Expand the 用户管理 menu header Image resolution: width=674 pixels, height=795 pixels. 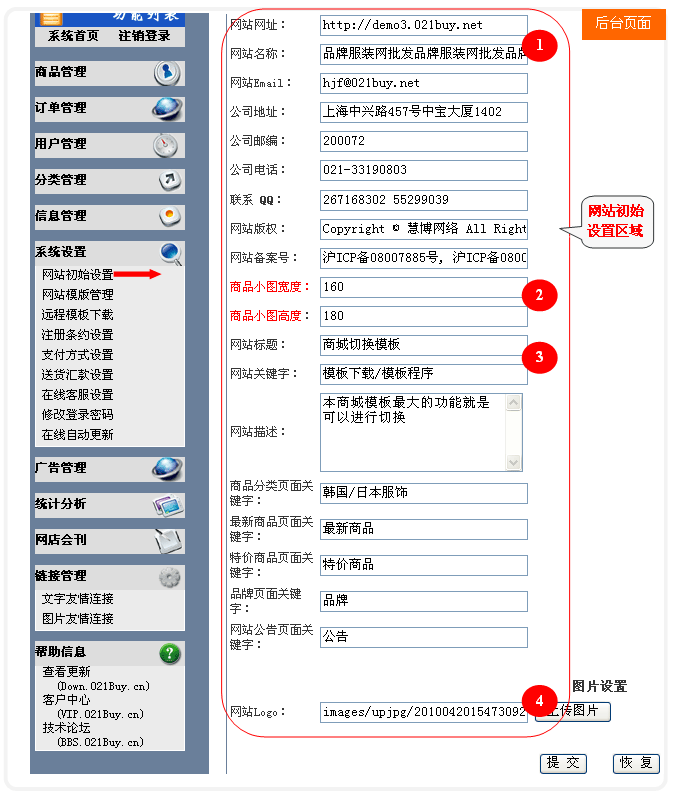point(110,145)
